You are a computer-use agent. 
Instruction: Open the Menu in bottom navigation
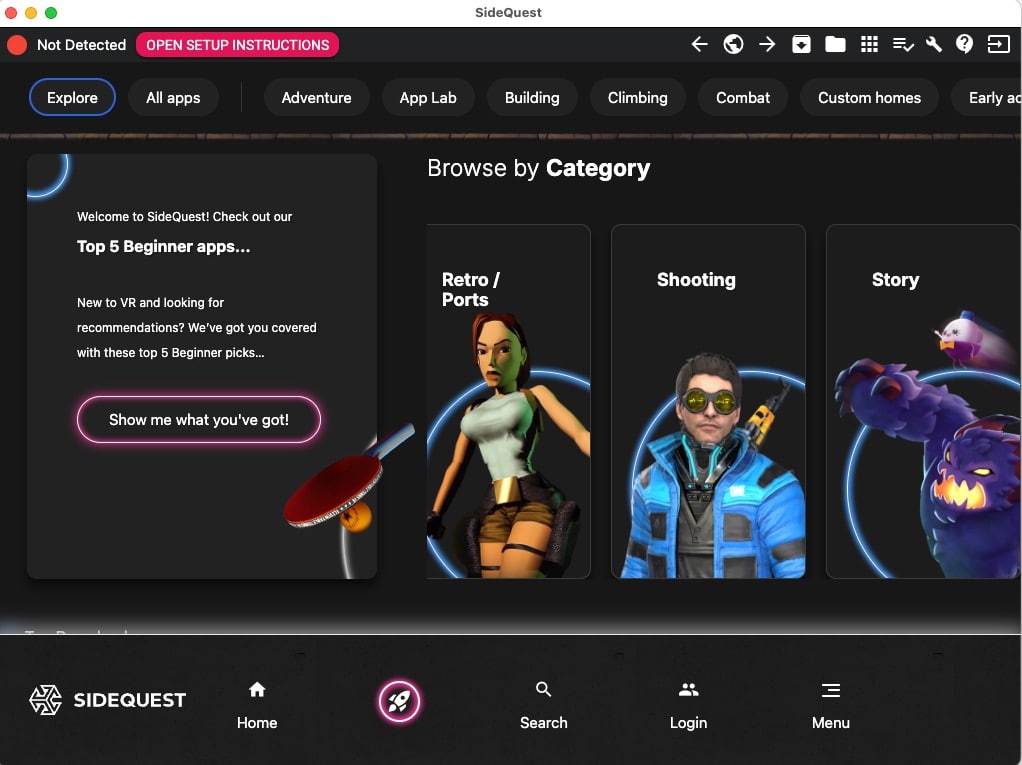pos(830,706)
